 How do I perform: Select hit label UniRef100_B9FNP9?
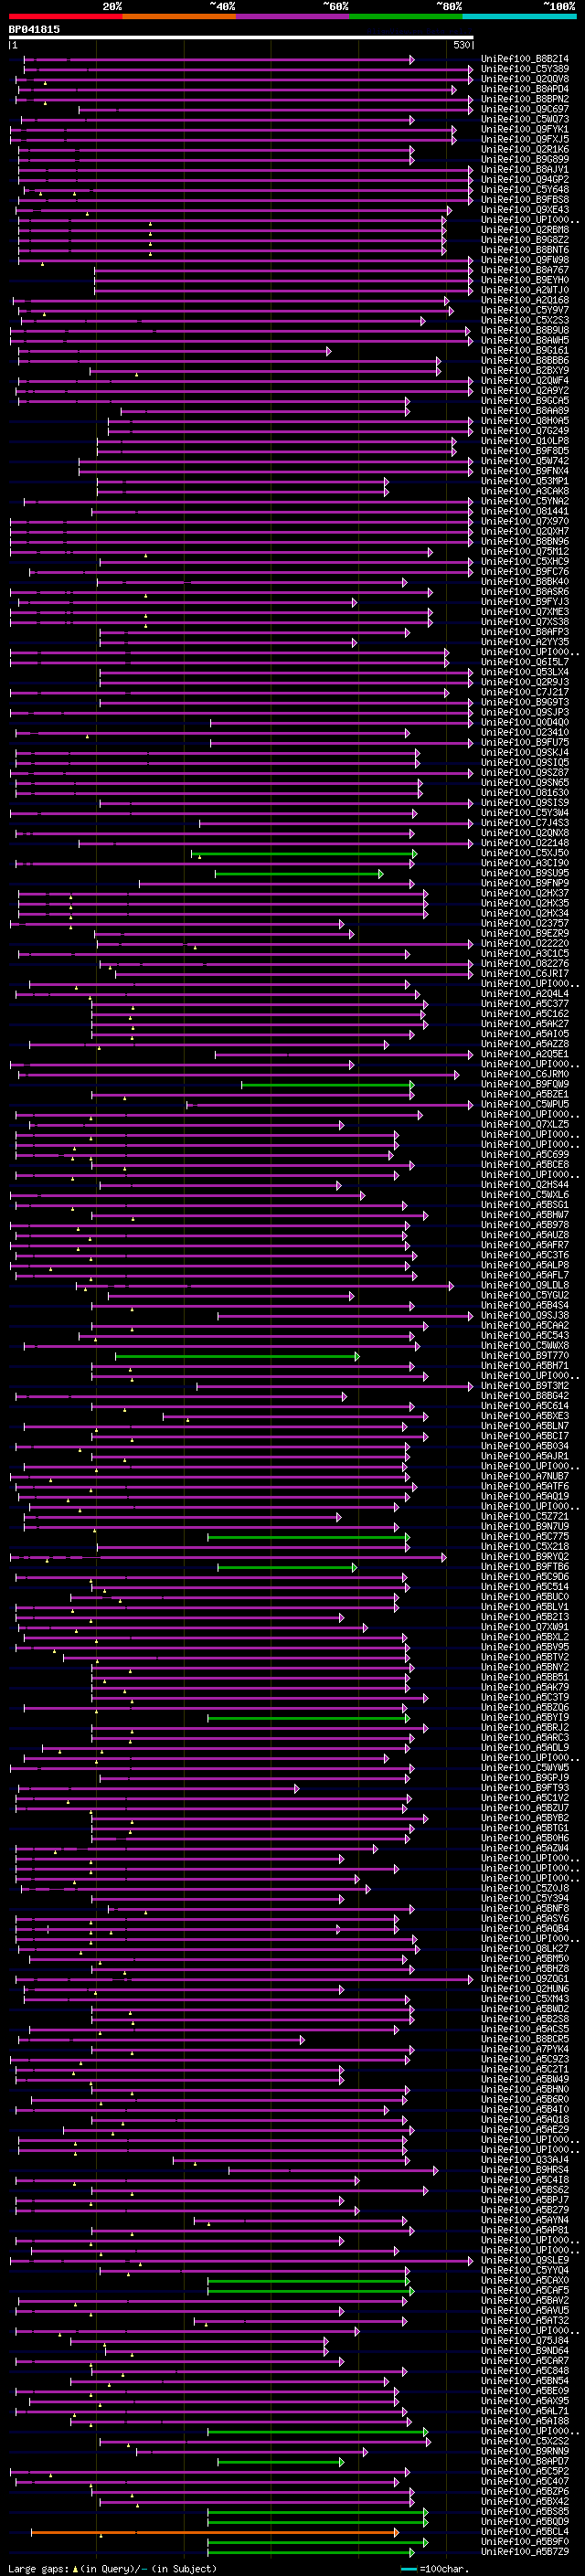pos(525,883)
